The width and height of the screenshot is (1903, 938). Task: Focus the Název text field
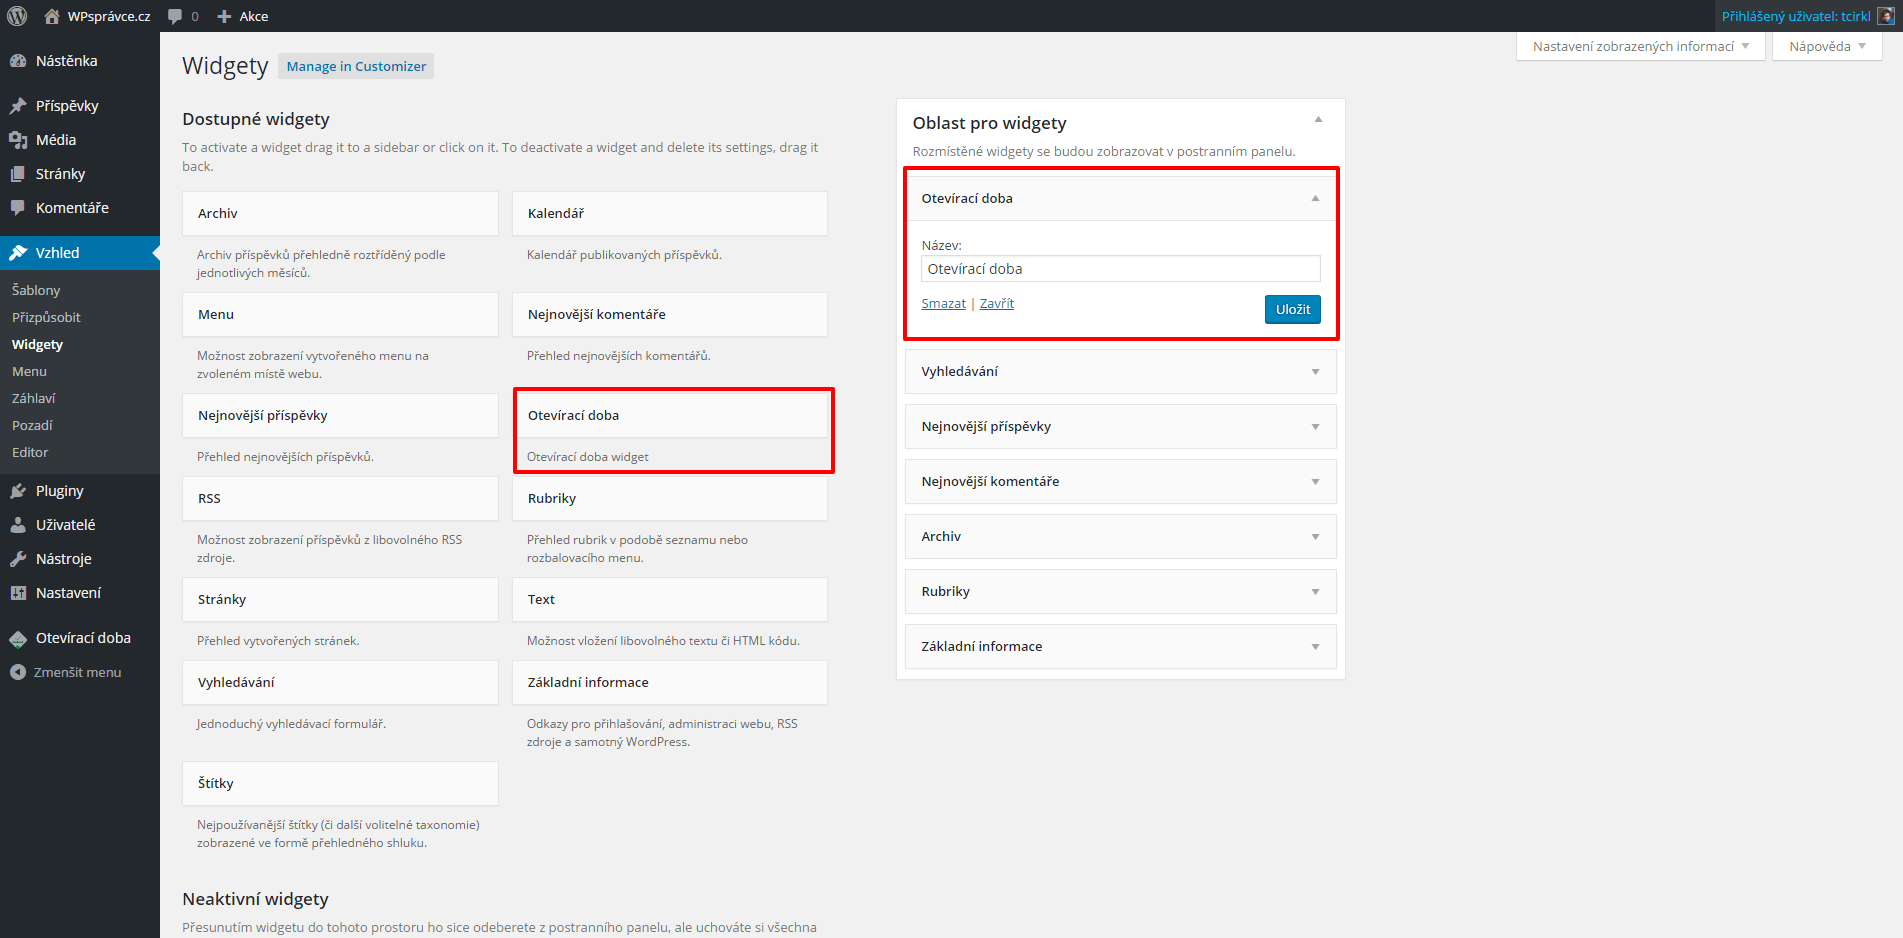pos(1120,269)
